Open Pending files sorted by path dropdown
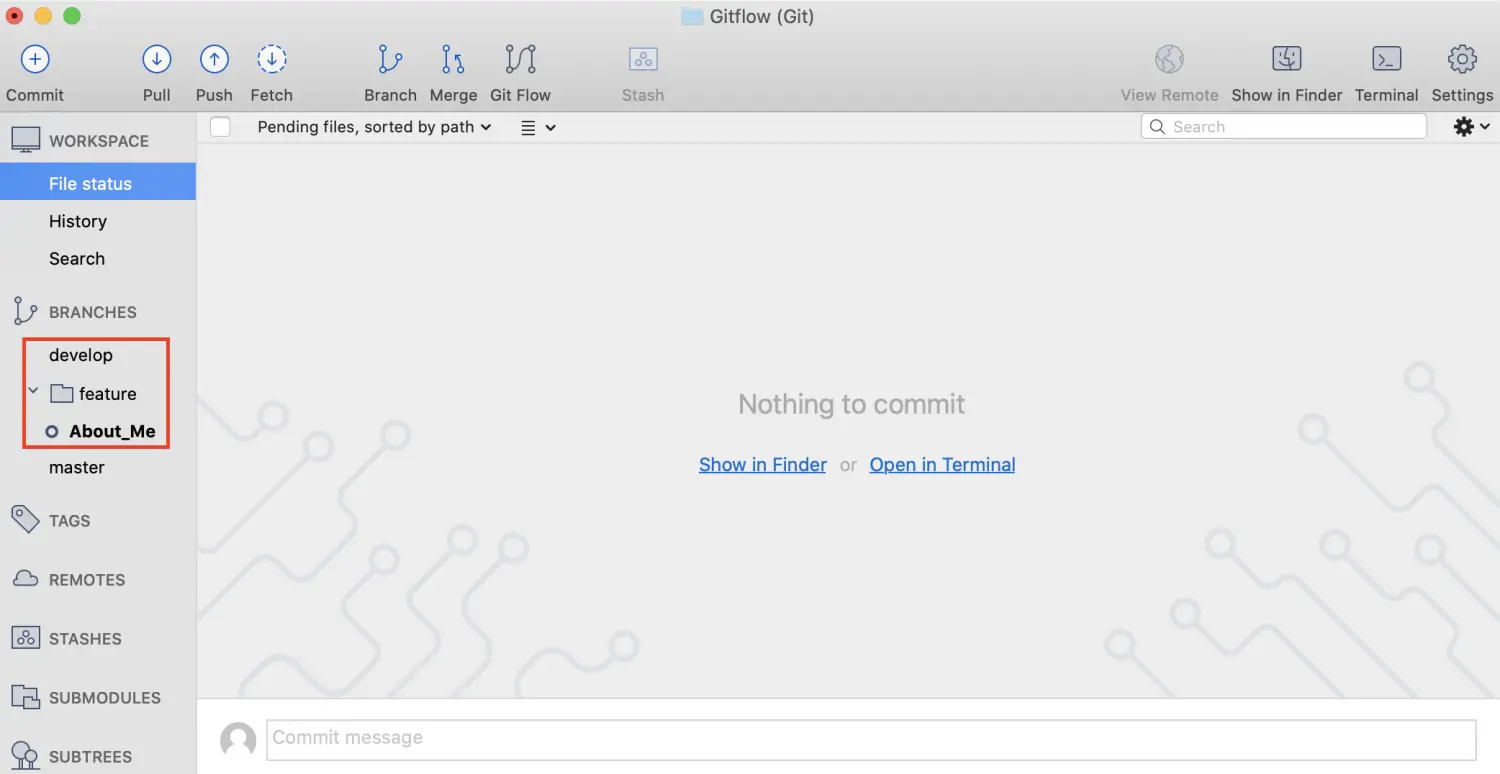Viewport: 1500px width, 774px height. point(375,127)
